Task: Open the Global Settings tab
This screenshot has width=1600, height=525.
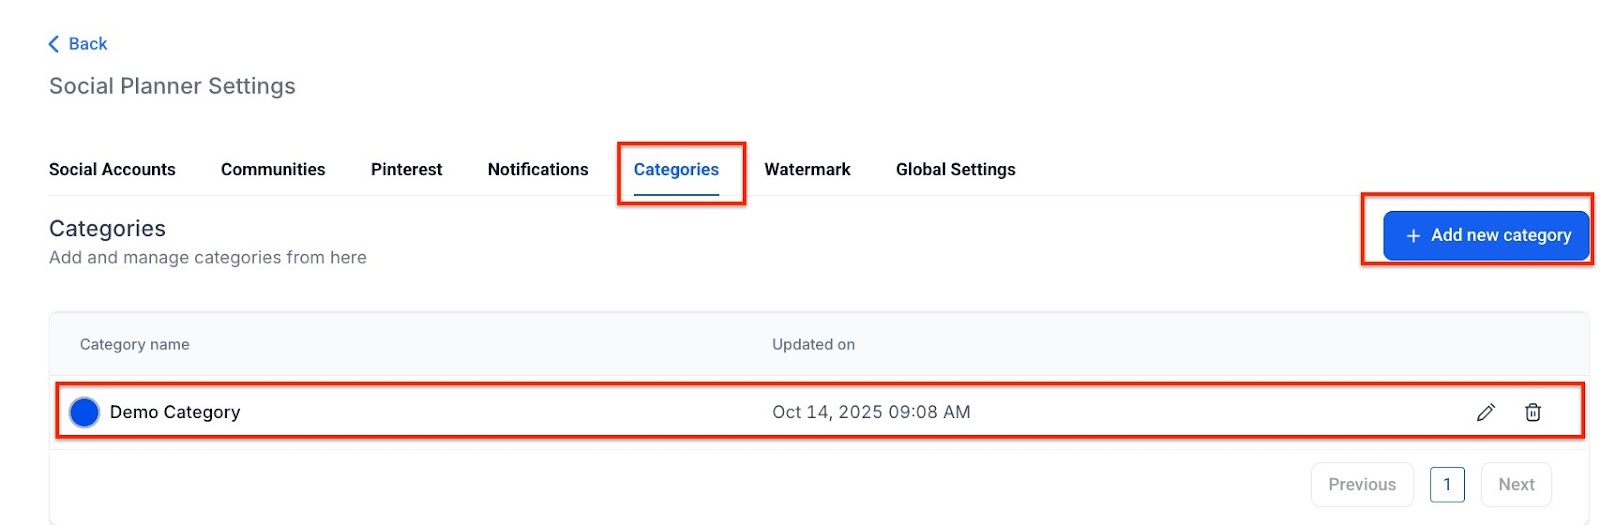Action: point(955,170)
